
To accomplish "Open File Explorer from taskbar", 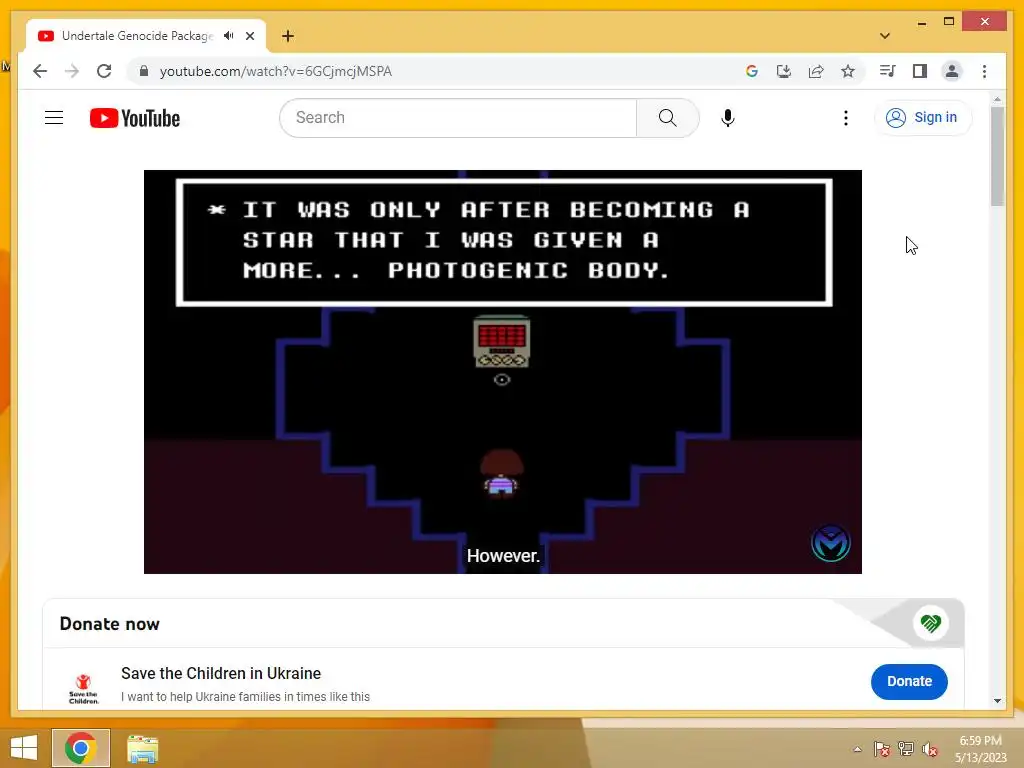I will click(142, 748).
